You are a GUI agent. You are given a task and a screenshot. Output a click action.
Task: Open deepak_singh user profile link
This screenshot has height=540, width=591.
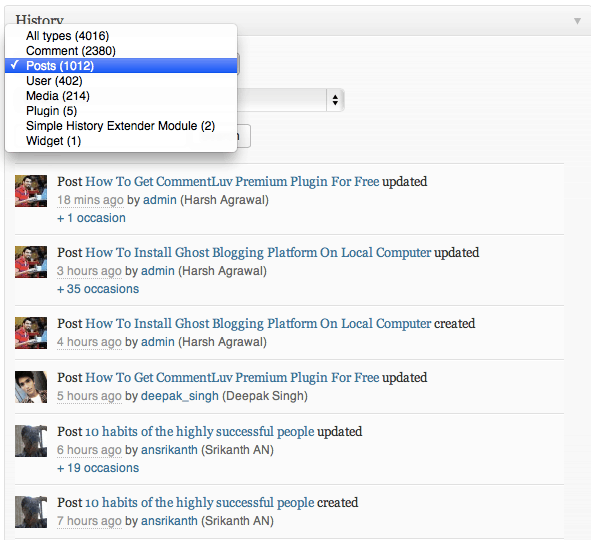180,396
